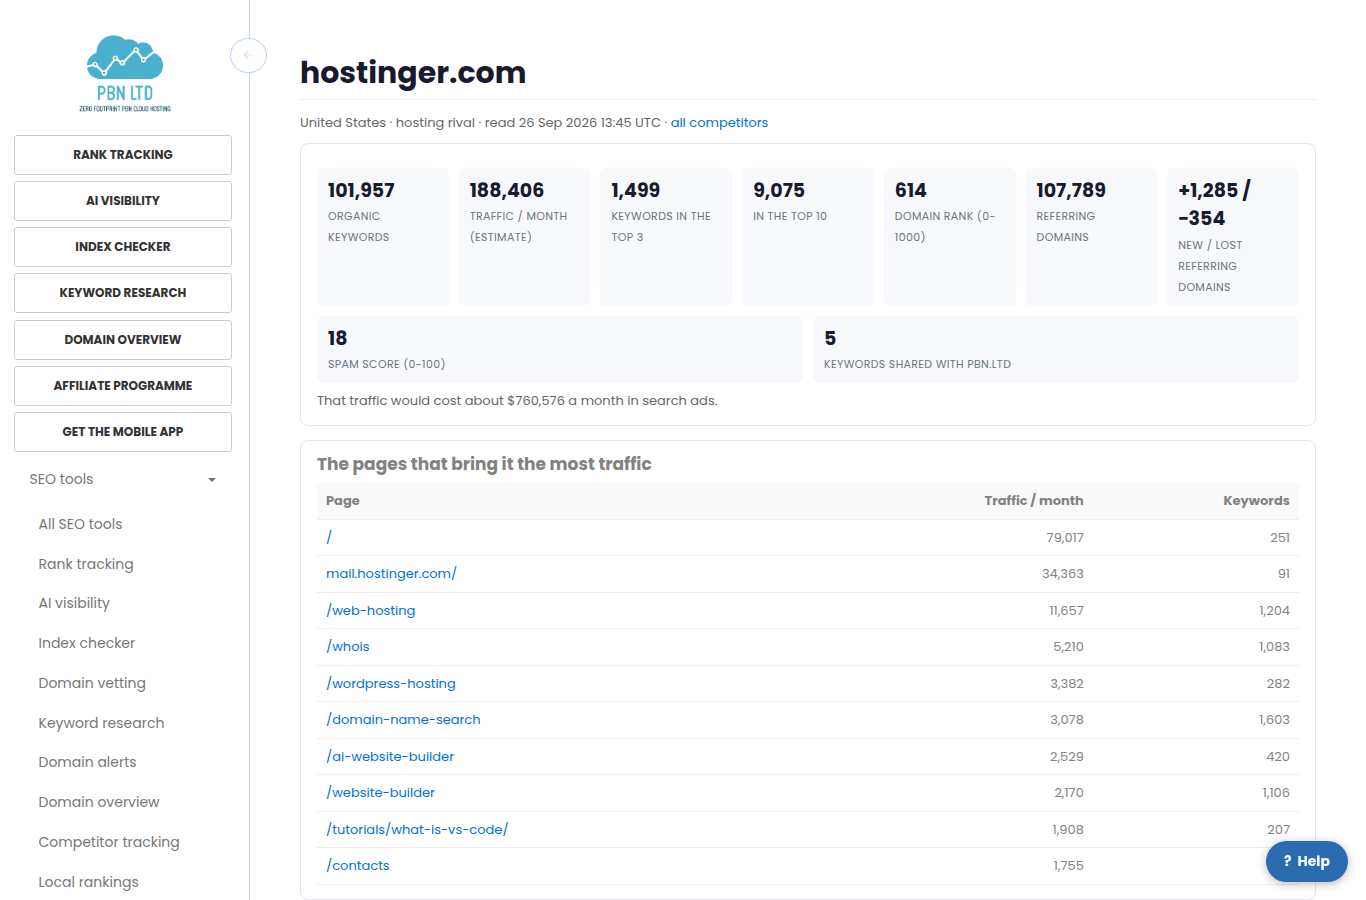
Task: Click the traffic value 34,363
Action: [1063, 574]
